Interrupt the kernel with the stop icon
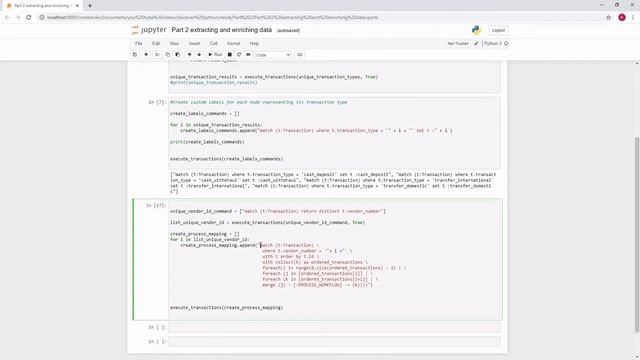This screenshot has height=360, width=640. click(x=230, y=55)
